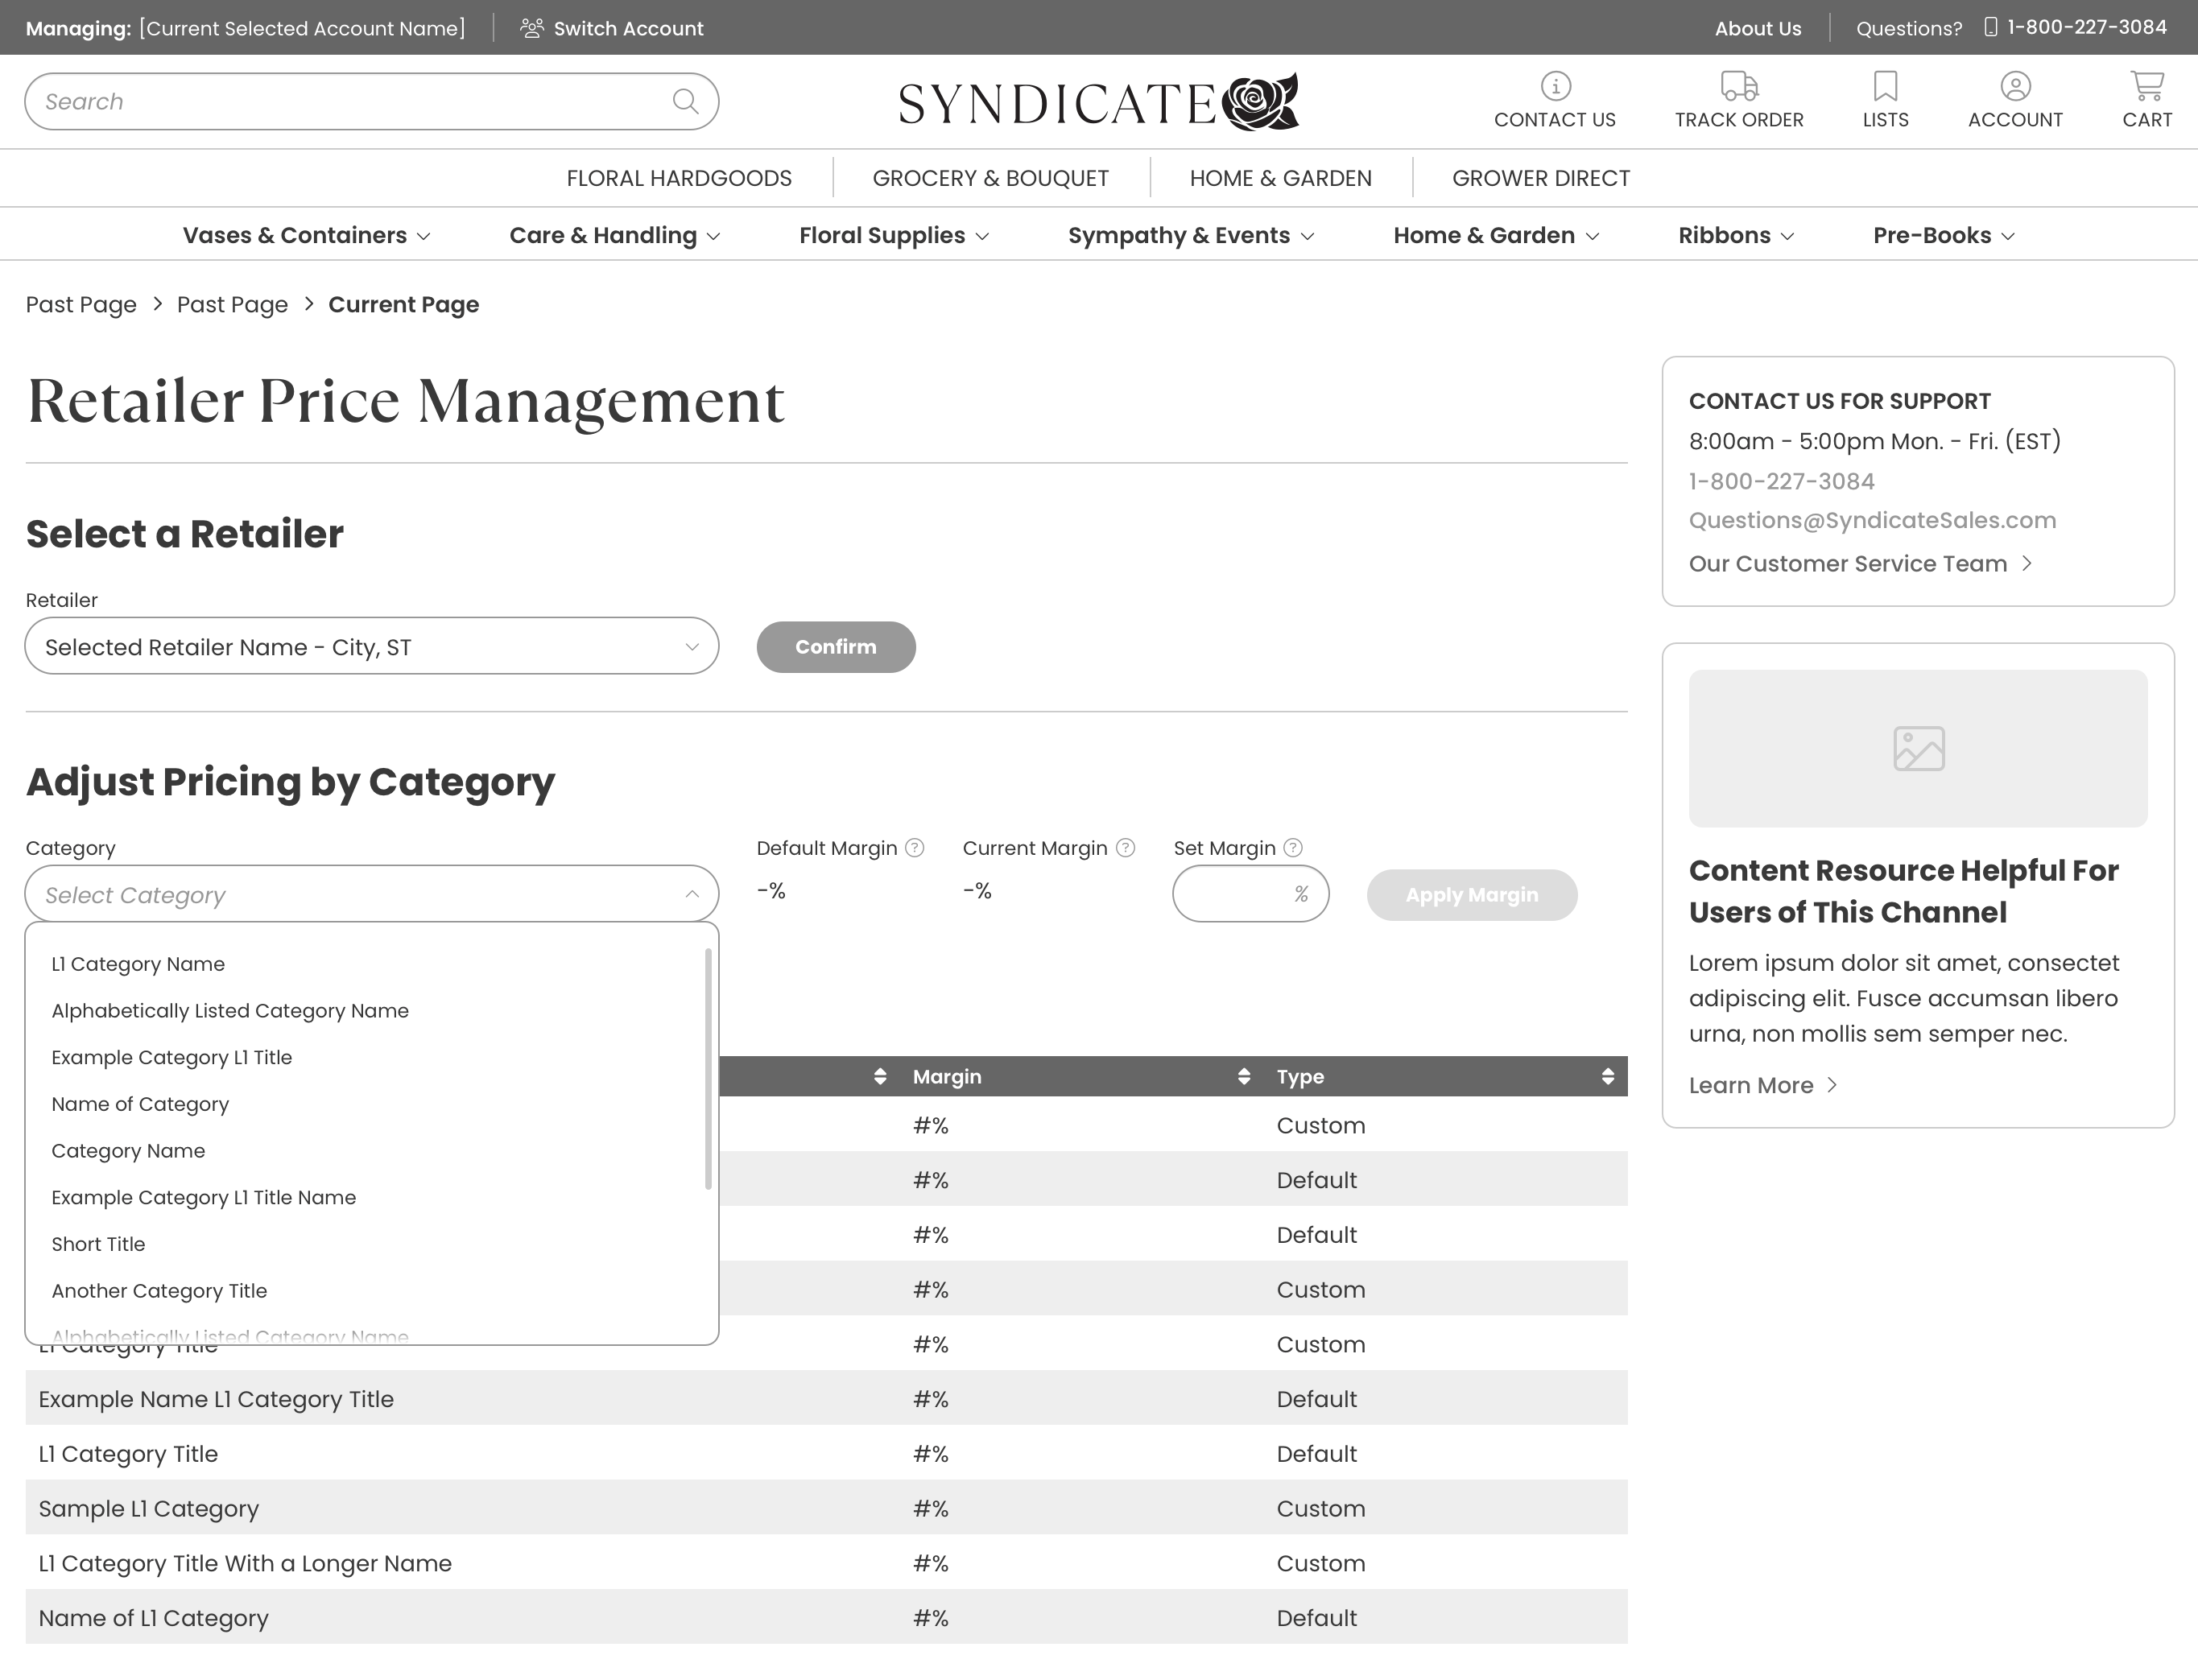Viewport: 2198px width, 1680px height.
Task: Click Example Name L1 Category Title row
Action: tap(826, 1398)
